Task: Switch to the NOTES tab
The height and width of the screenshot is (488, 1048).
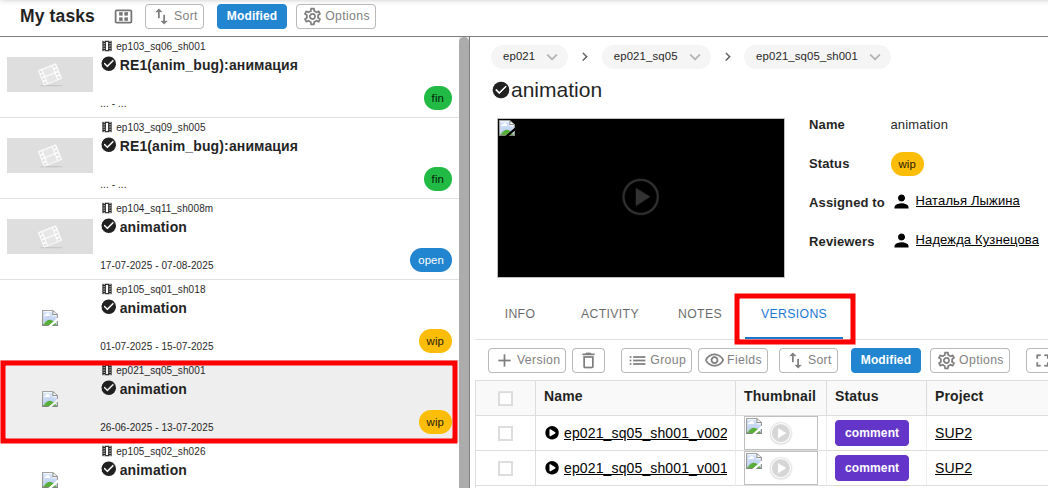Action: (700, 314)
